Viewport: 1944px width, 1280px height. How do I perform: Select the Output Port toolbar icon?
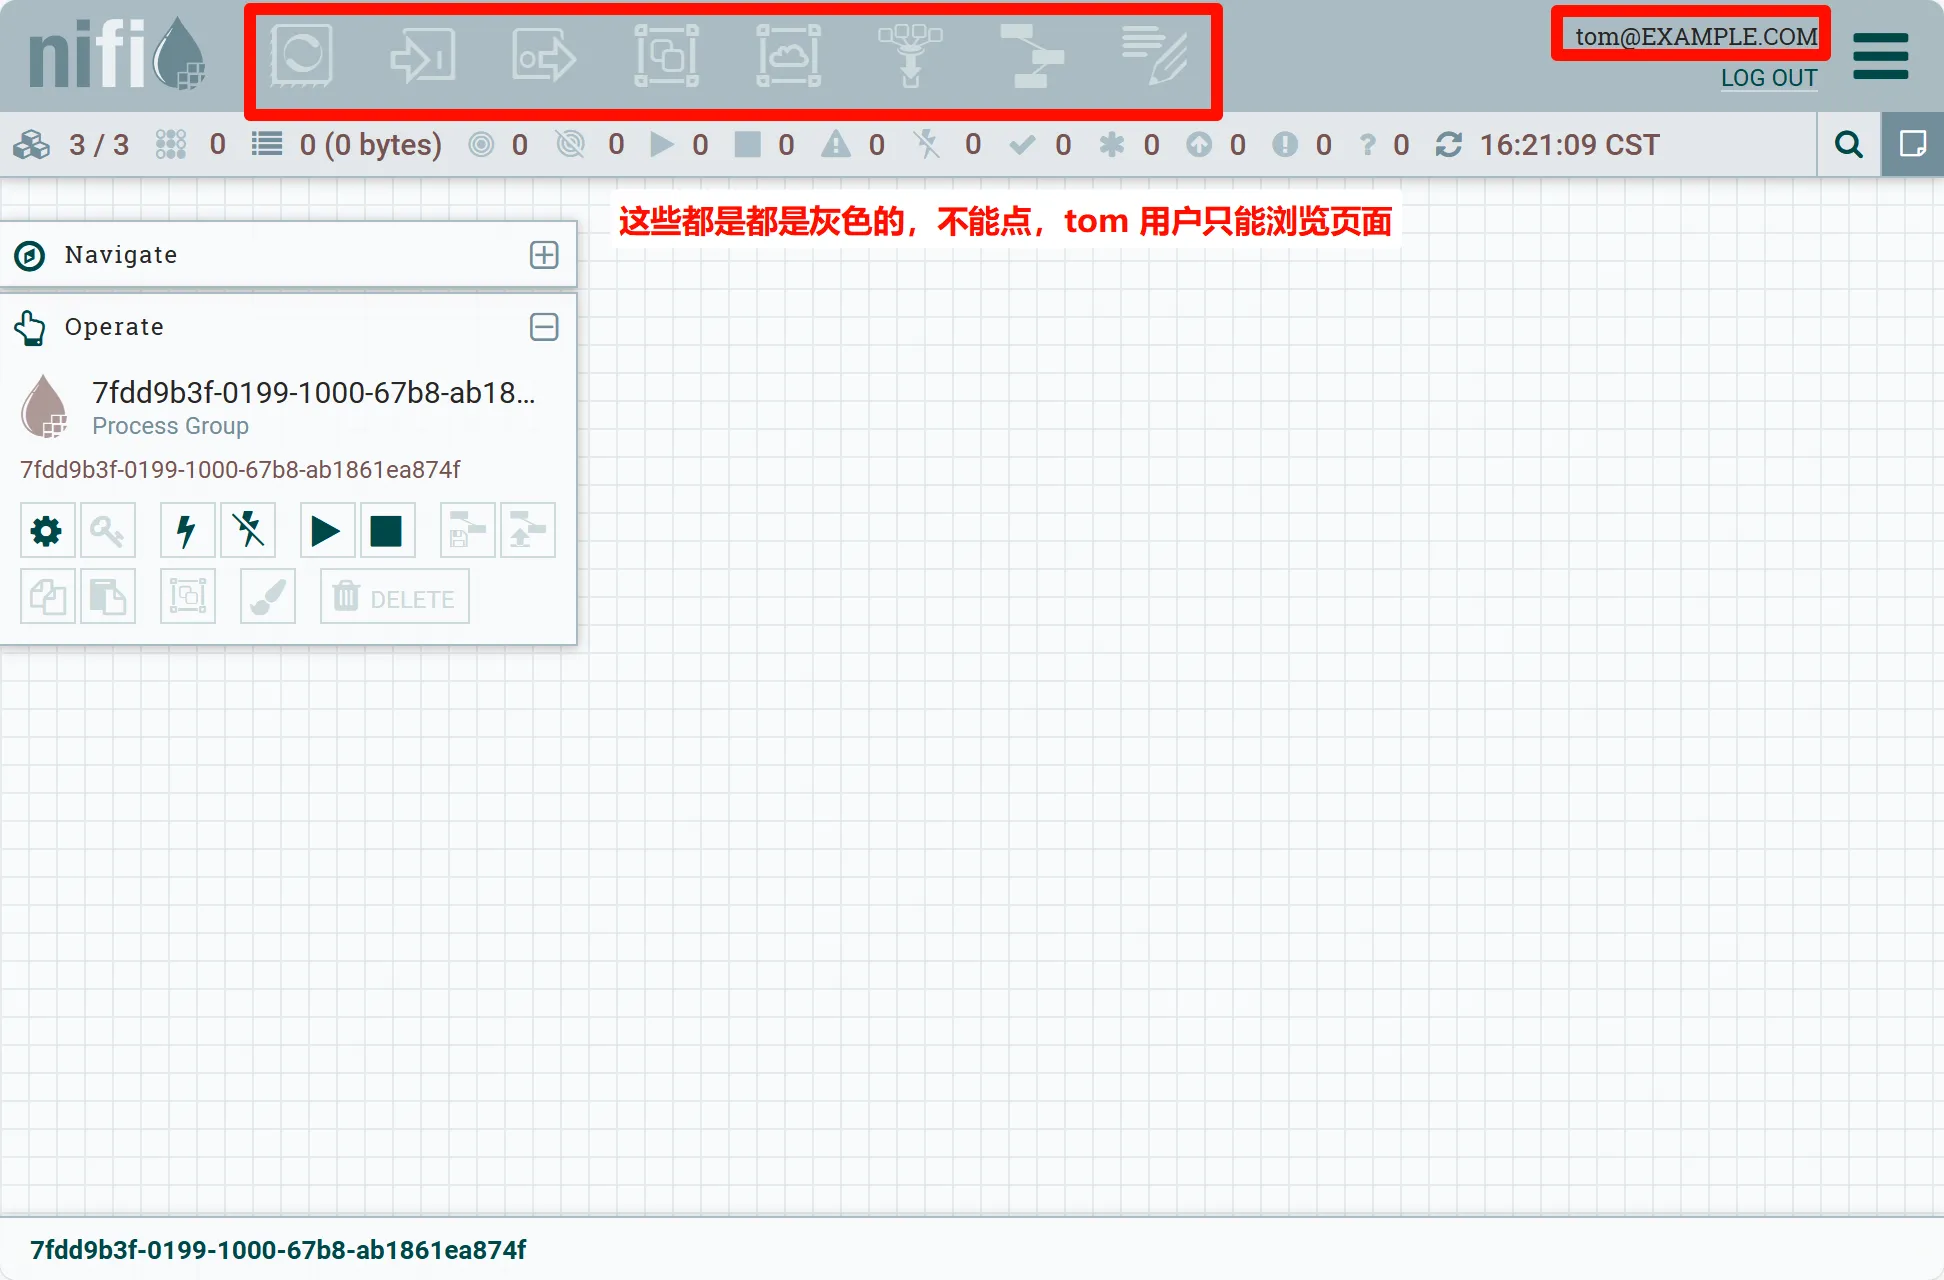pos(544,56)
